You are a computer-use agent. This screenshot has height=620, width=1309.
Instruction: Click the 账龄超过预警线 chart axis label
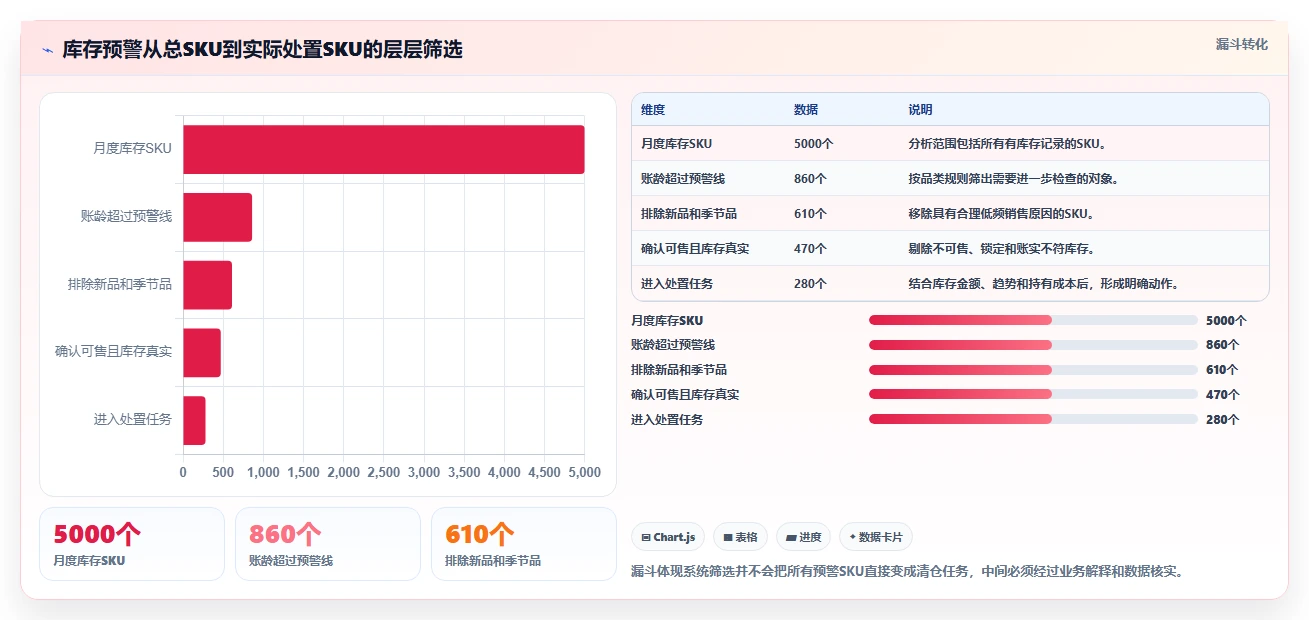pos(126,216)
